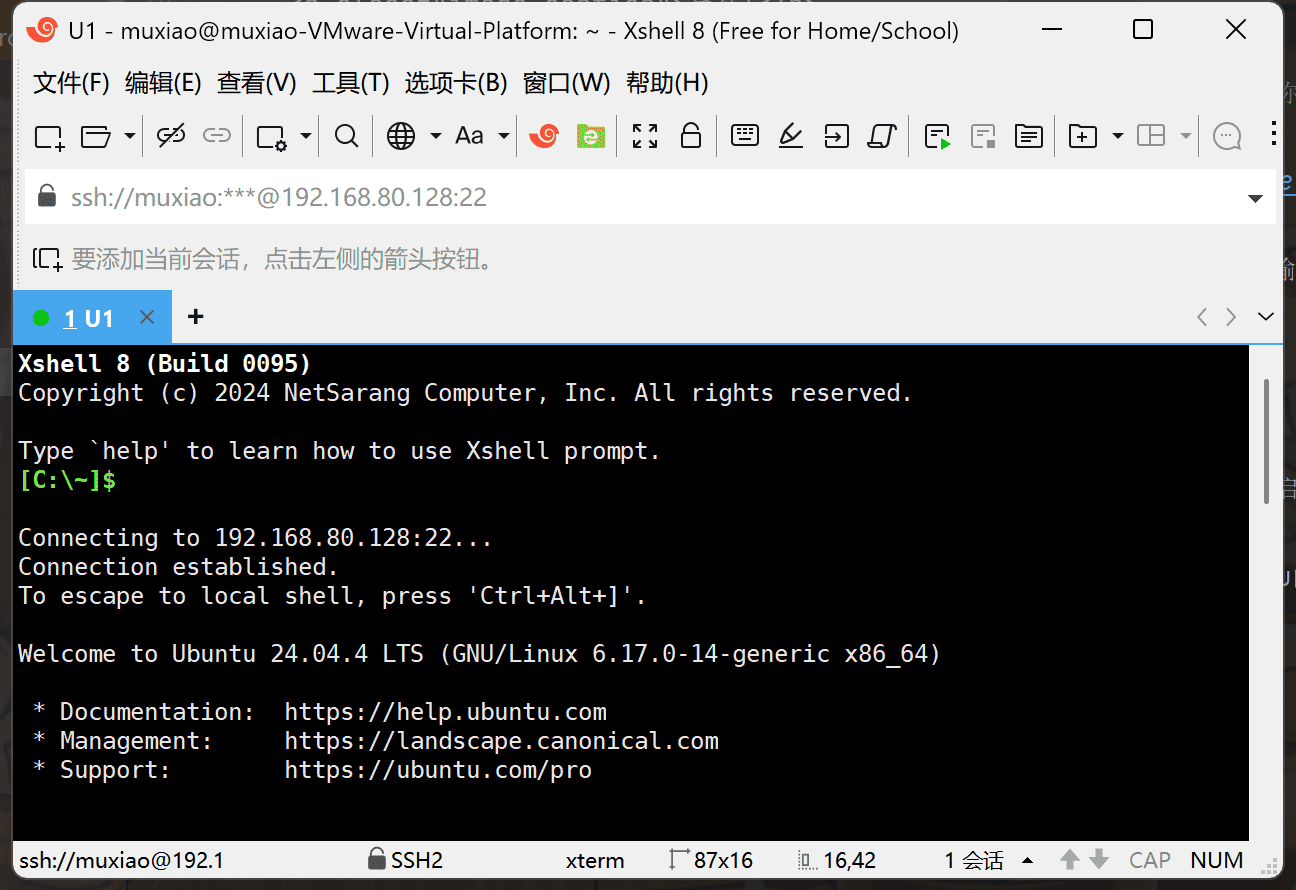Click https://ubuntu.com/pro in terminal
This screenshot has width=1296, height=890.
tap(438, 770)
